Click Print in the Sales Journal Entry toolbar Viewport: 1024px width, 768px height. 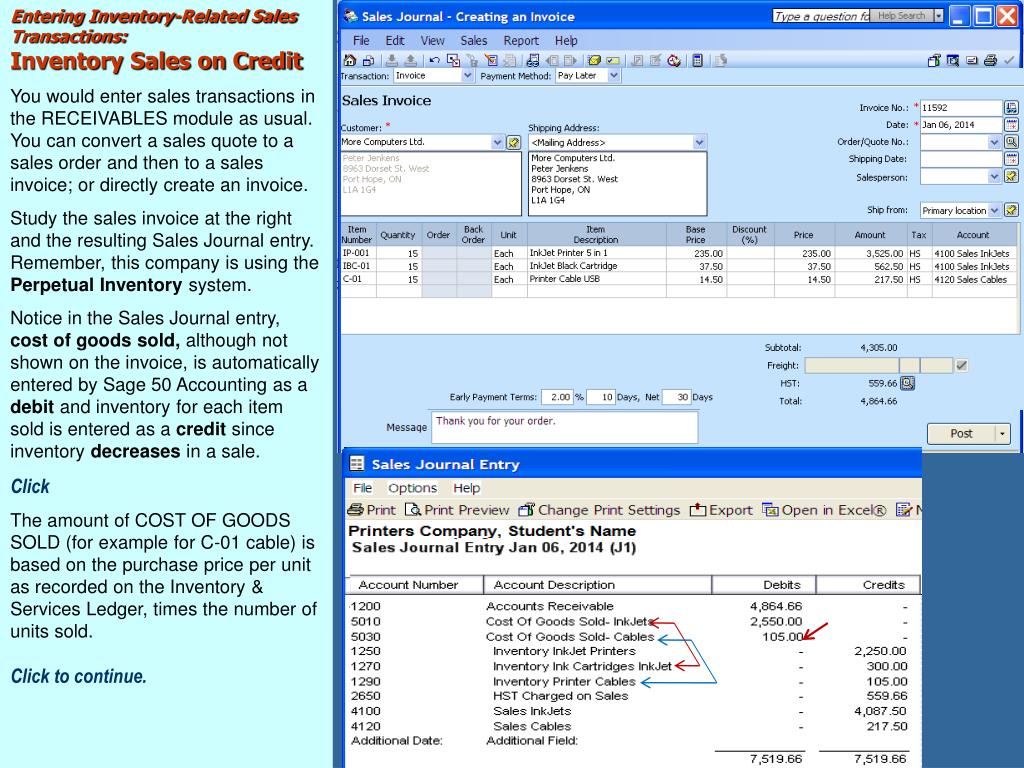point(372,510)
